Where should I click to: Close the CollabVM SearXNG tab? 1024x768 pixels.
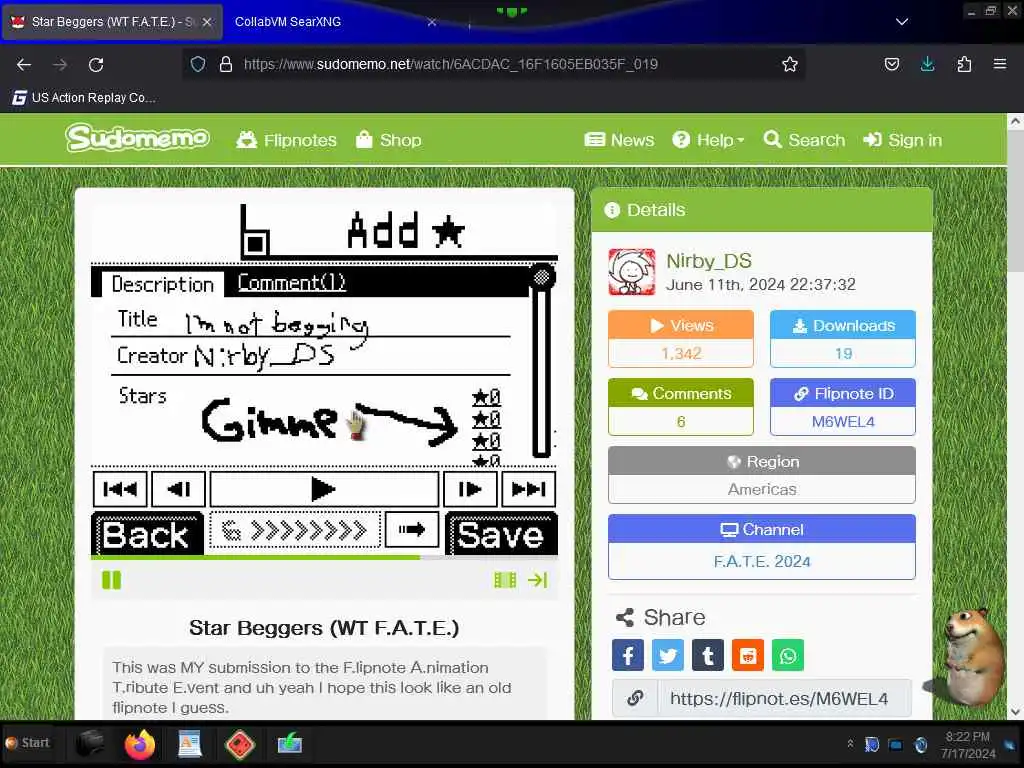click(x=432, y=22)
